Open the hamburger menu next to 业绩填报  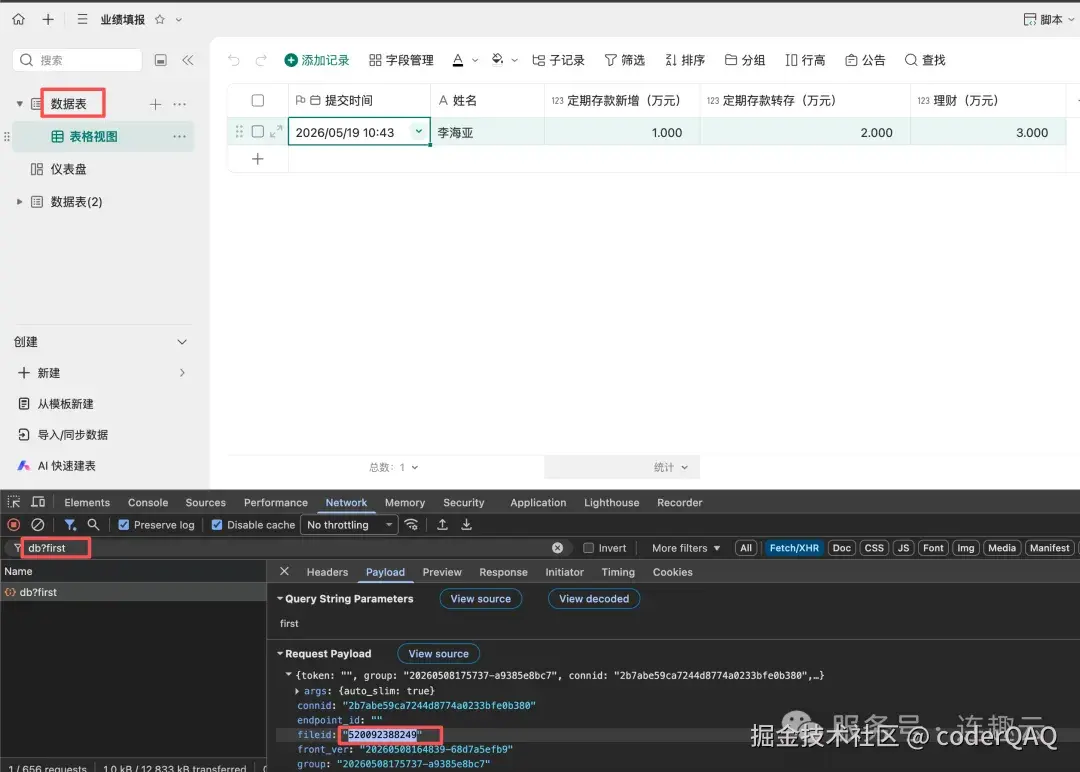(82, 19)
